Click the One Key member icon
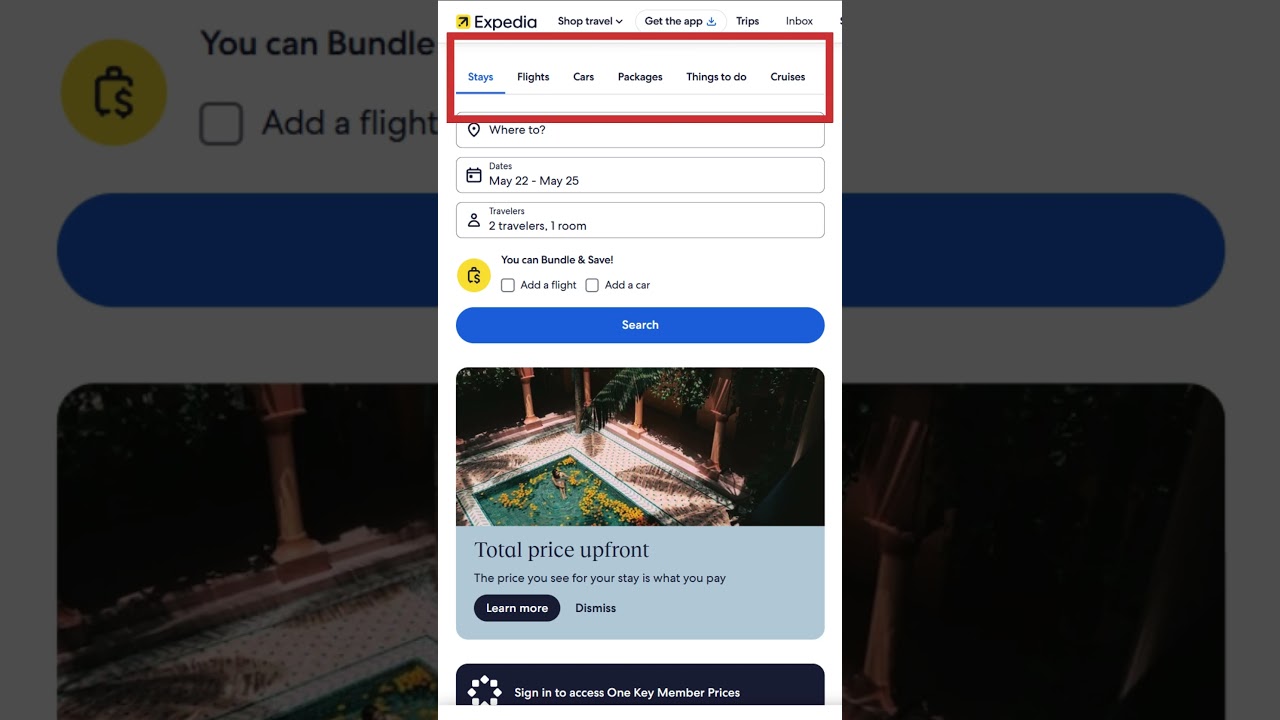The width and height of the screenshot is (1280, 720). click(485, 691)
